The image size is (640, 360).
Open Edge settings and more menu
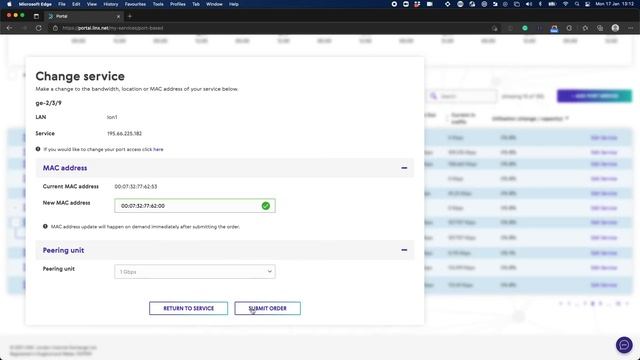click(x=631, y=28)
